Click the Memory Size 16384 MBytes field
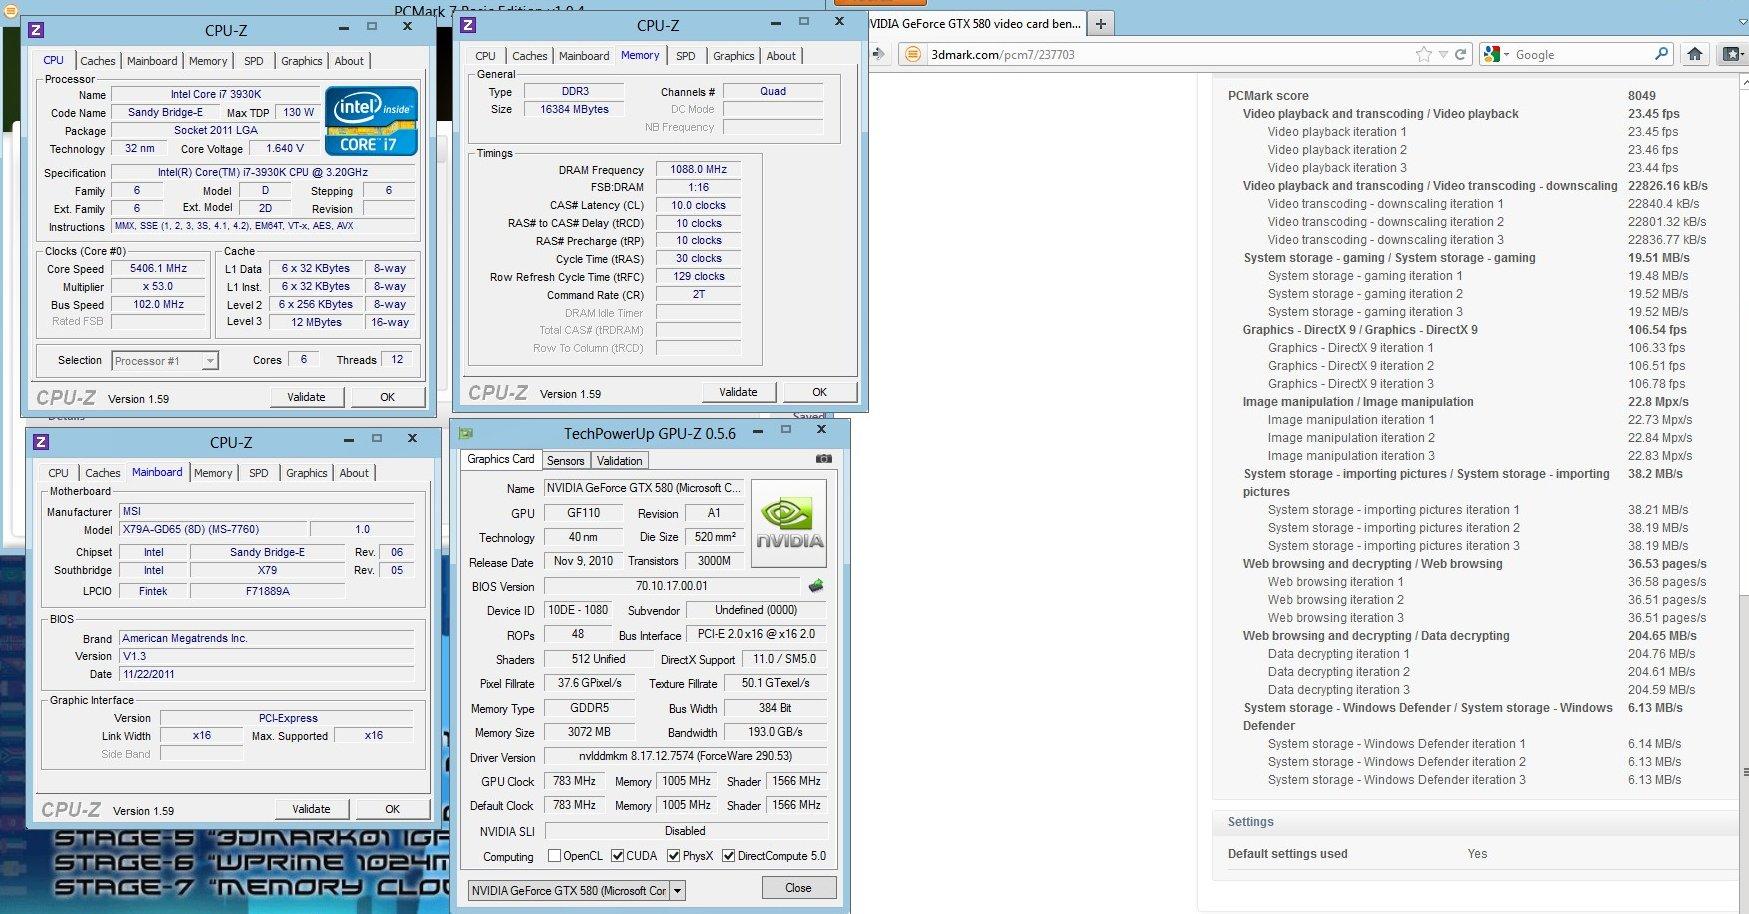This screenshot has width=1749, height=914. coord(574,109)
